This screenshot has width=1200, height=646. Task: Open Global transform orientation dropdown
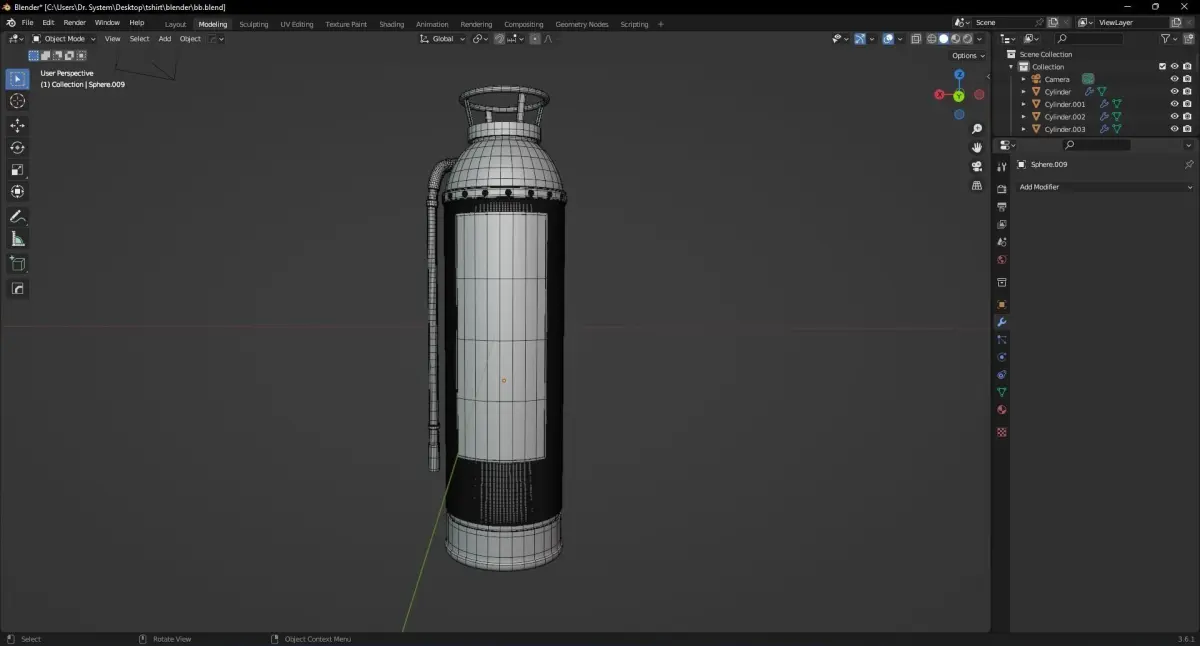click(x=442, y=39)
